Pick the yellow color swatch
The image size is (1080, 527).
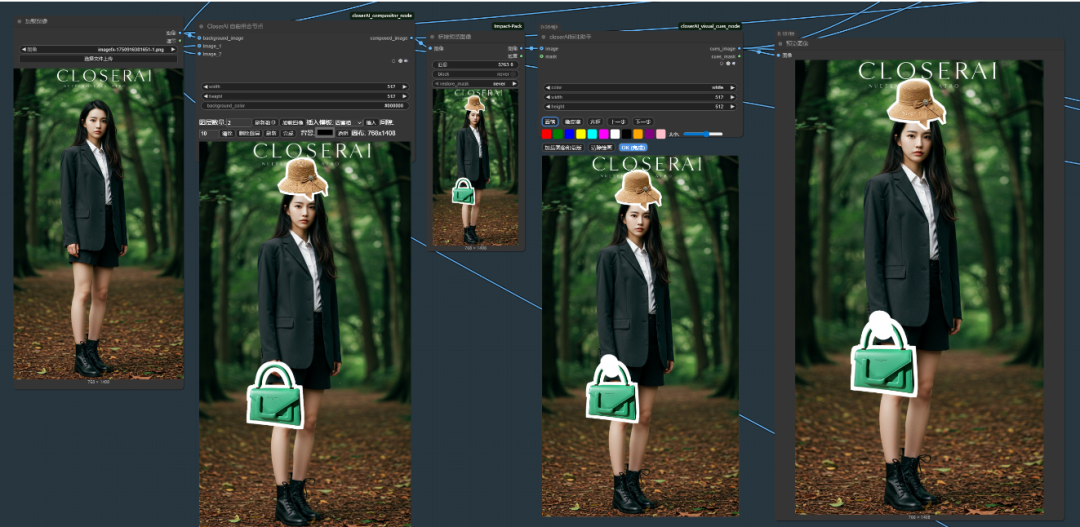(x=581, y=134)
